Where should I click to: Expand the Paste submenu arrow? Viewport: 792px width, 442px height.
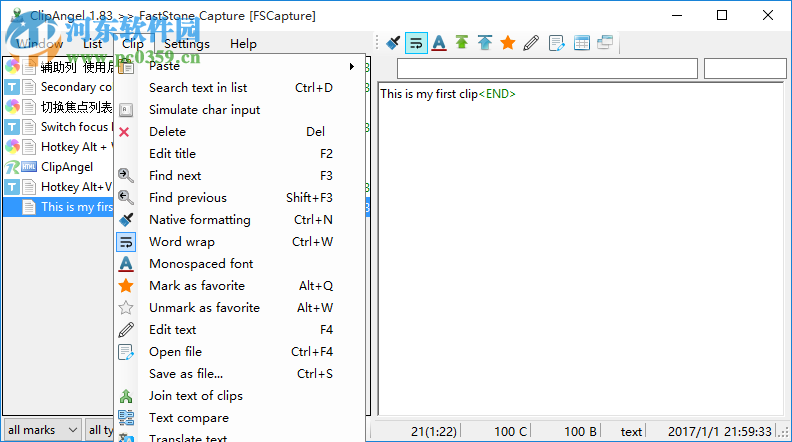point(352,66)
